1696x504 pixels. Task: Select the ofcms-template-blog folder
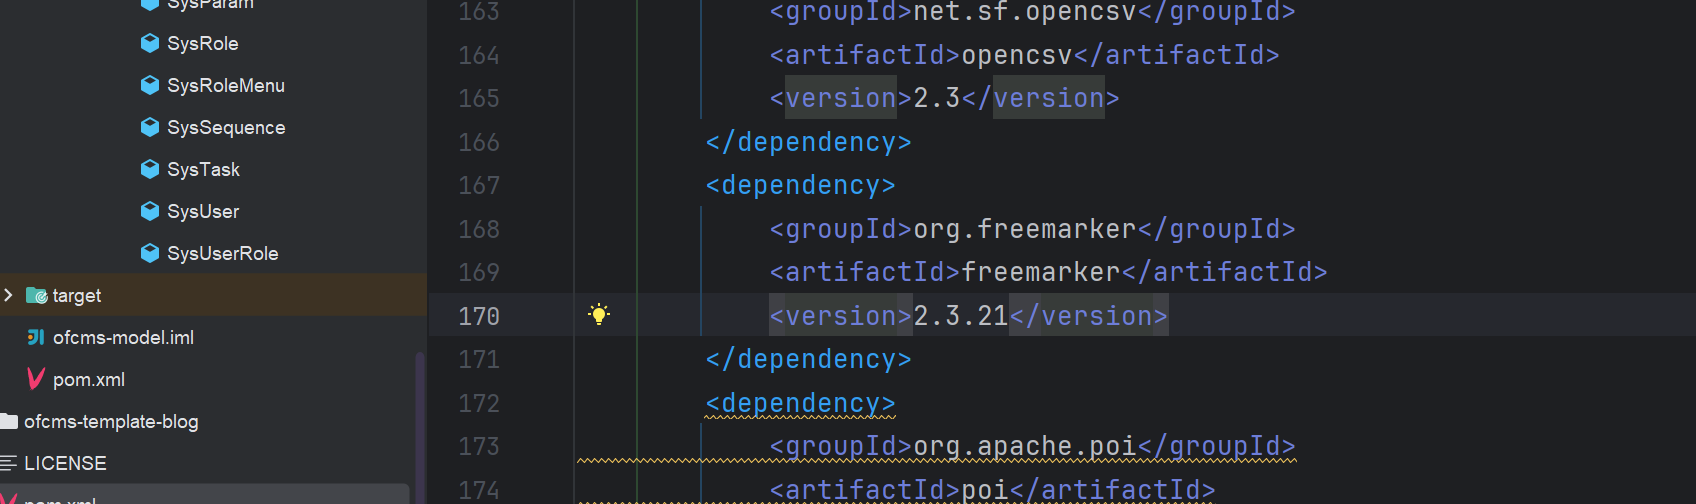point(111,422)
